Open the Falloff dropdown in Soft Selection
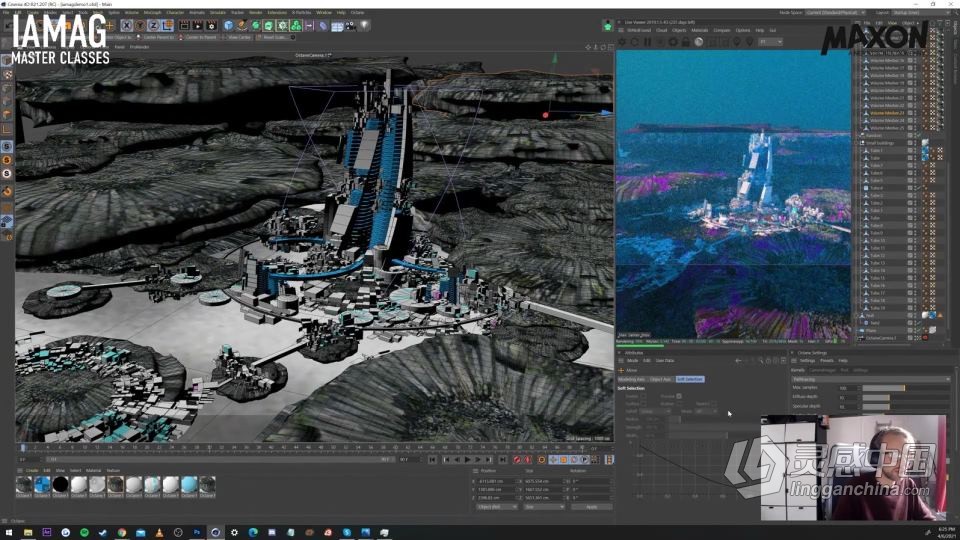Viewport: 960px width, 540px height. point(655,411)
